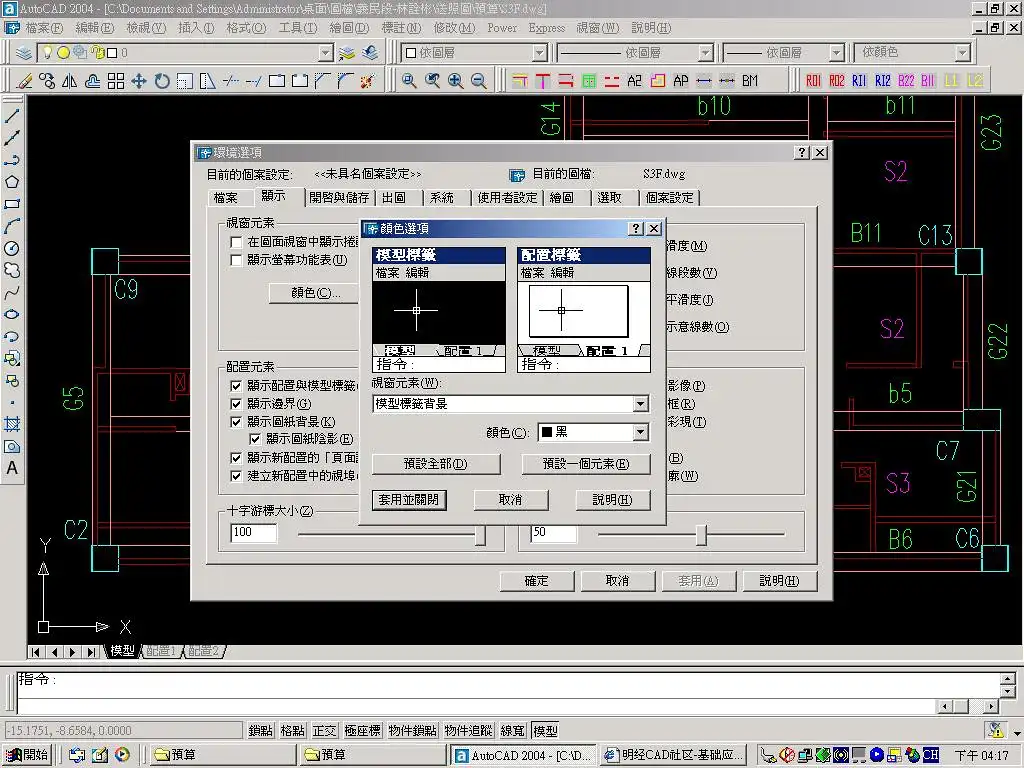Pick the Rectangle drawing tool
Viewport: 1024px width, 768px height.
12,204
